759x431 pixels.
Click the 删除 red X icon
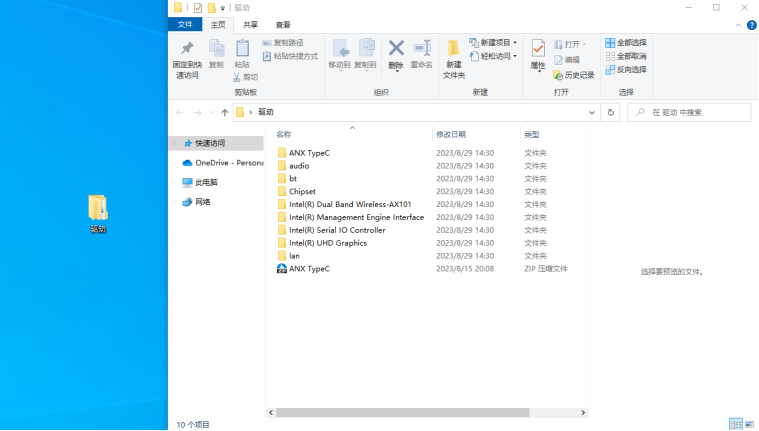pos(396,48)
